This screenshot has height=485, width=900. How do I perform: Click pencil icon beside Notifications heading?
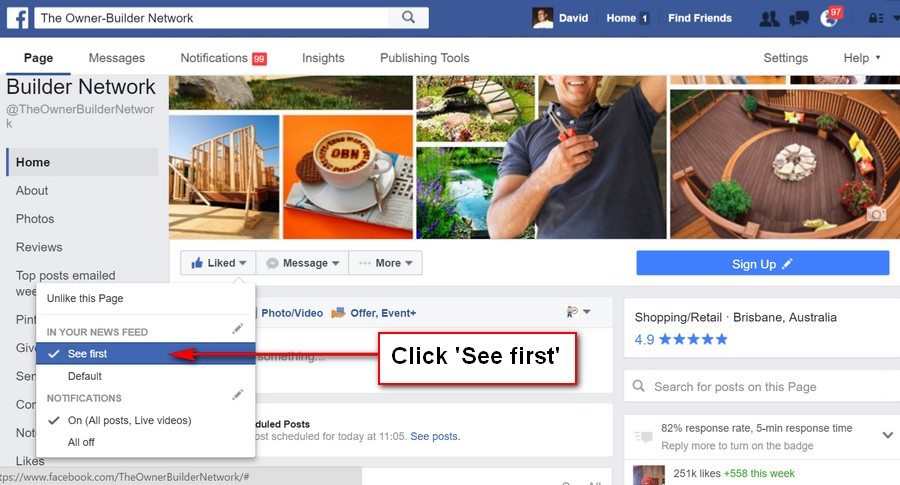pos(238,395)
